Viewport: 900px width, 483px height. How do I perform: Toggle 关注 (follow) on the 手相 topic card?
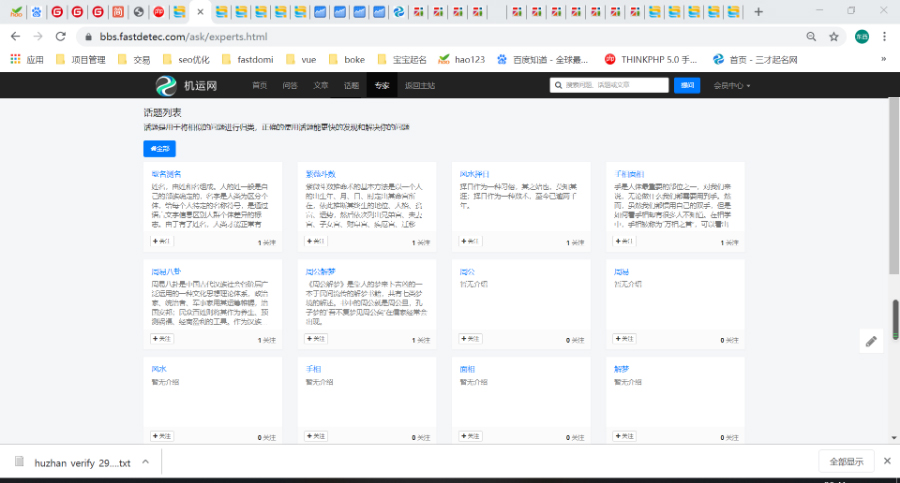[x=316, y=436]
